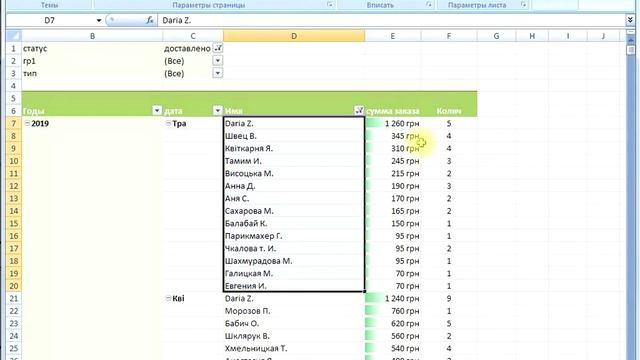
Task: Open the Параметры листа dialog launcher
Action: coord(524,5)
